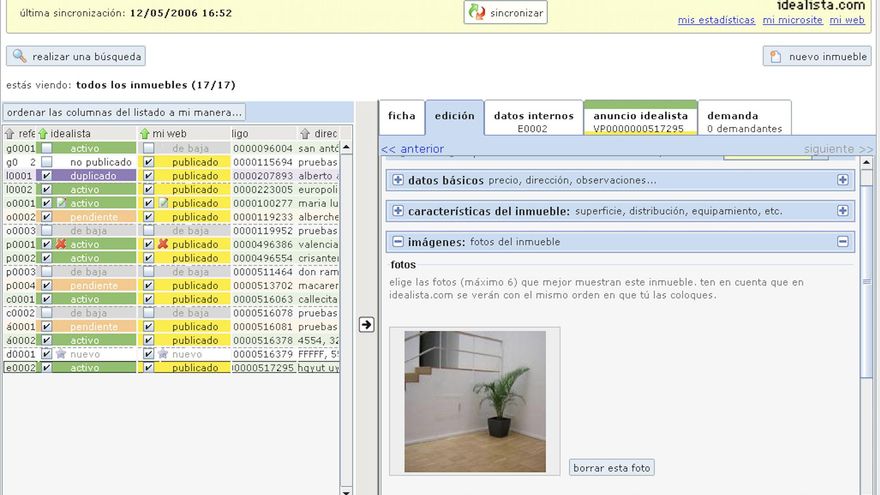Sort by mi web column using green arrow
Screen dimensions: 880x495
144,133
